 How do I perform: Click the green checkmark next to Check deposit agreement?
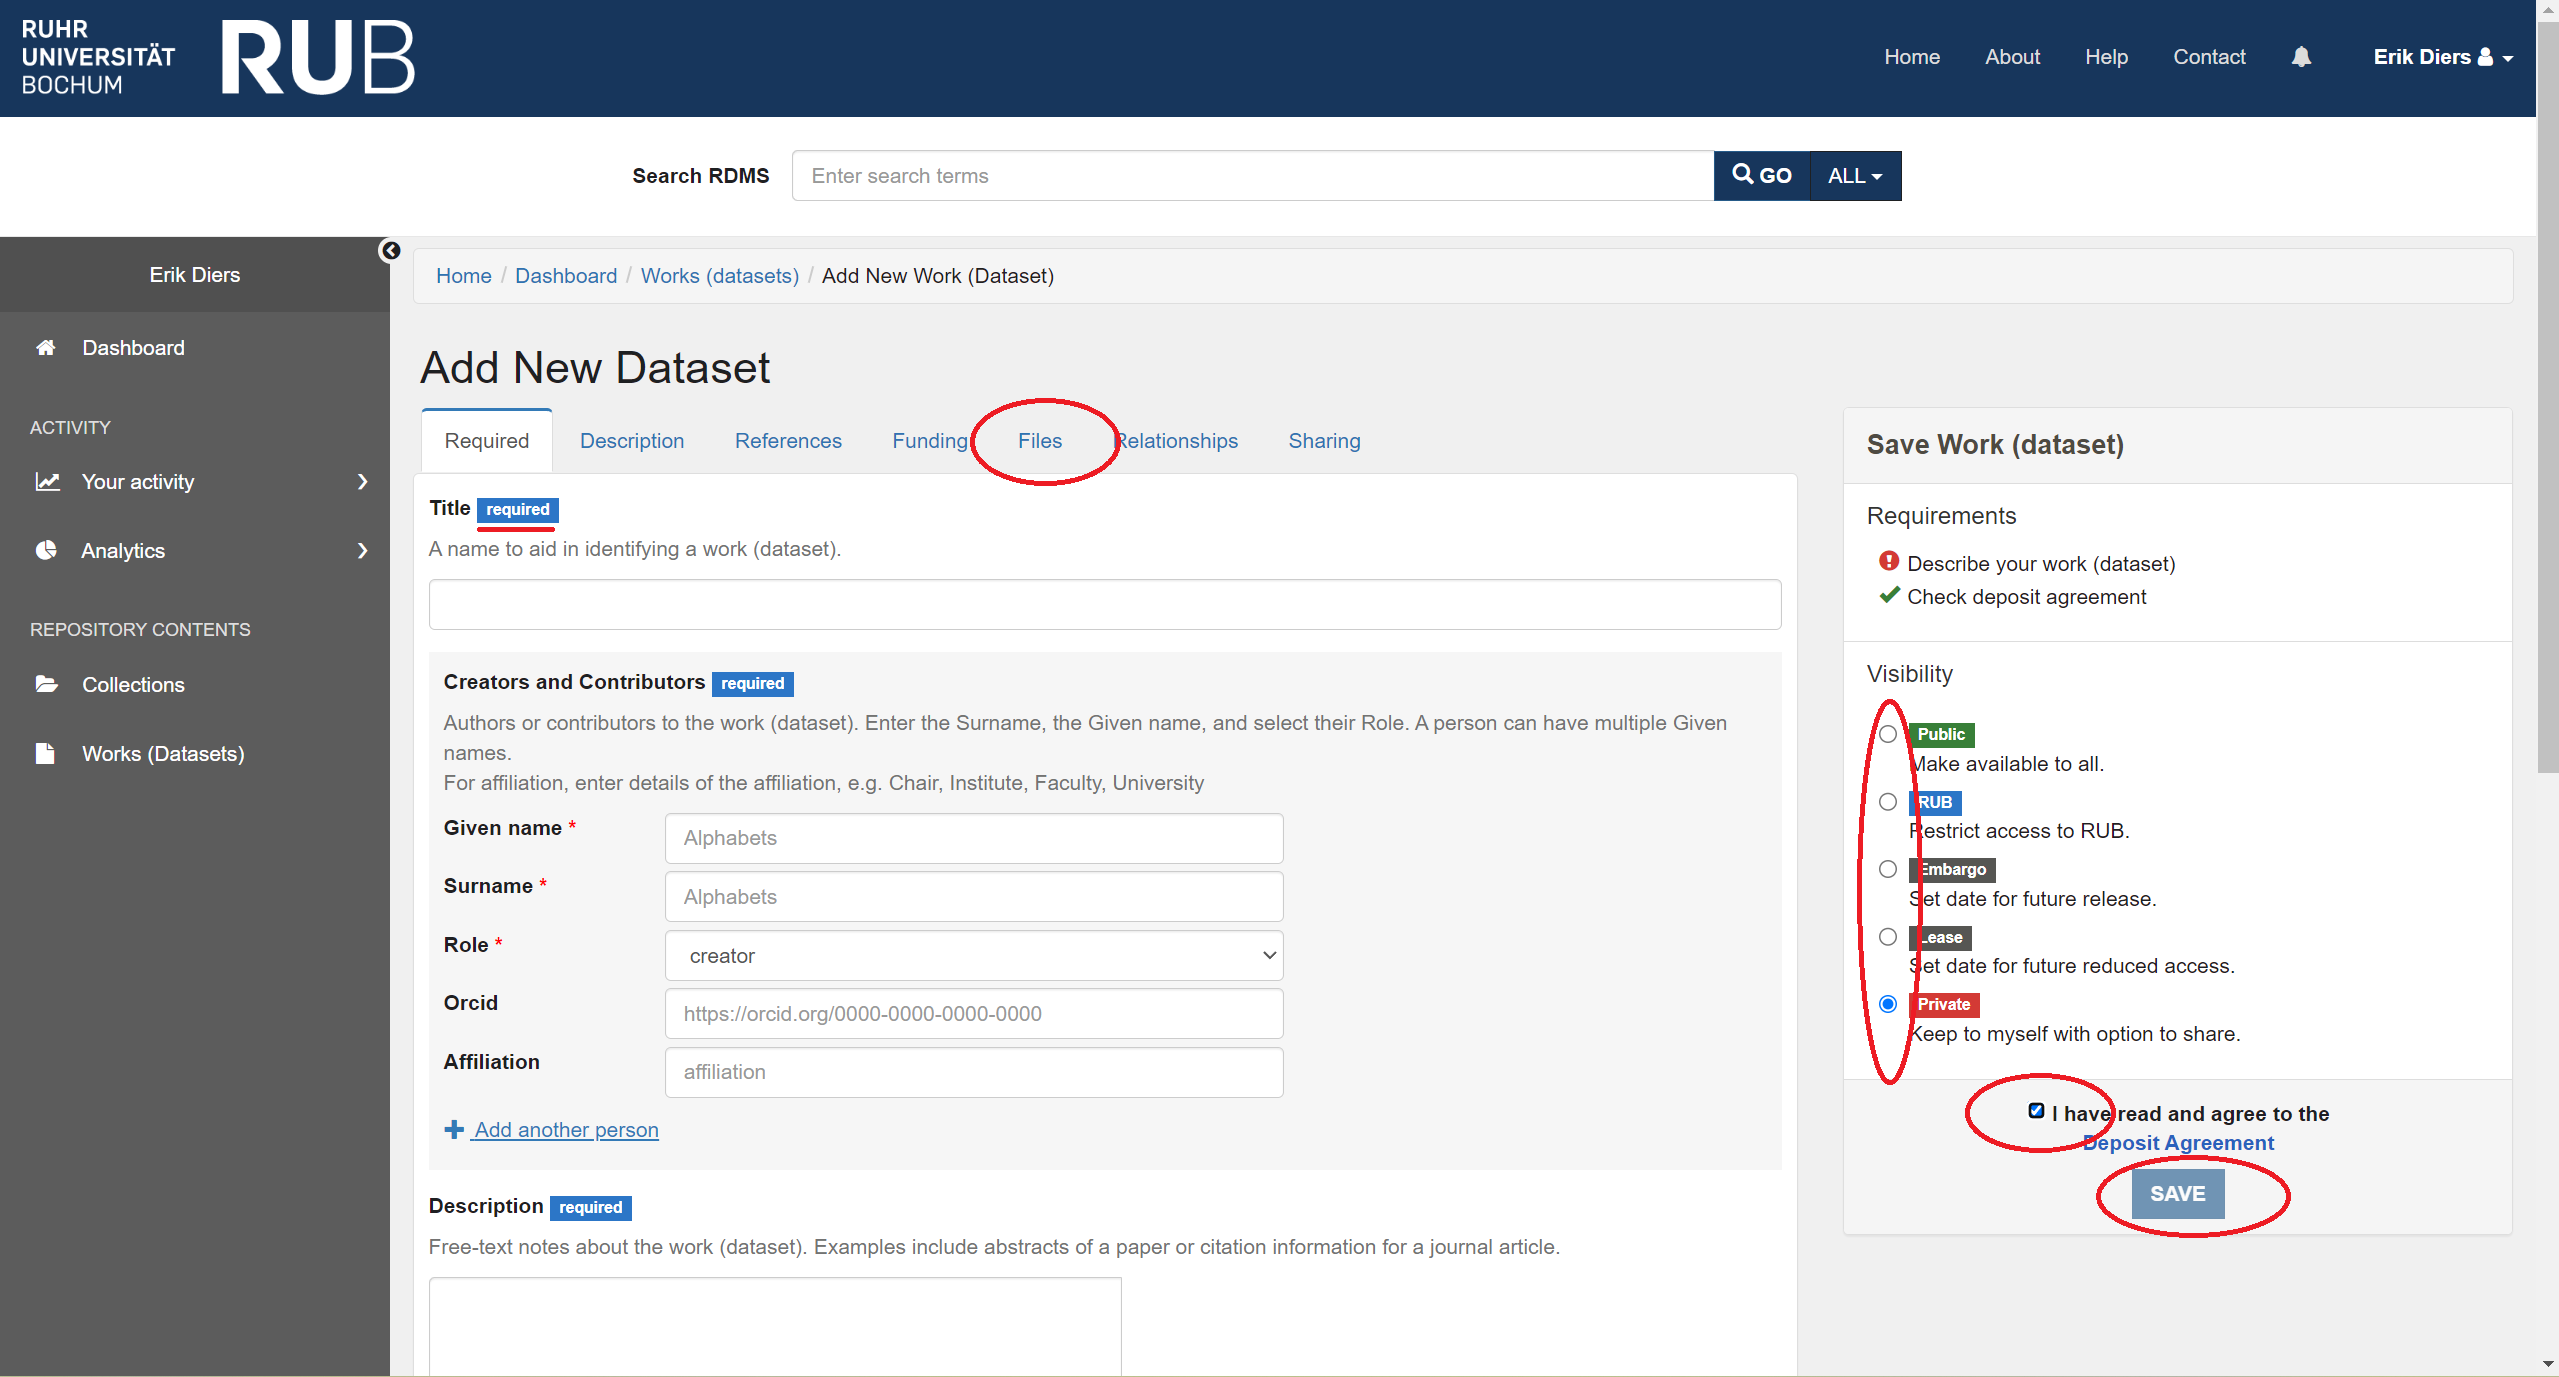click(1889, 595)
